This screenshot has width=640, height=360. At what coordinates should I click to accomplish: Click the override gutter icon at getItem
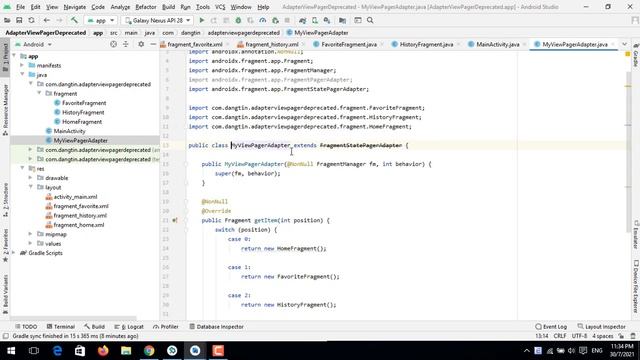(175, 220)
